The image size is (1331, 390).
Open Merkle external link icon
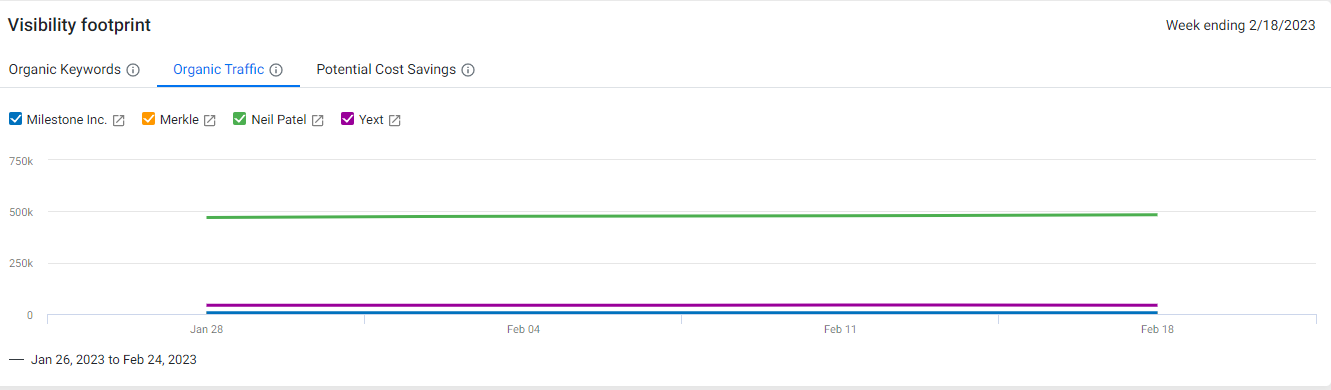(210, 120)
